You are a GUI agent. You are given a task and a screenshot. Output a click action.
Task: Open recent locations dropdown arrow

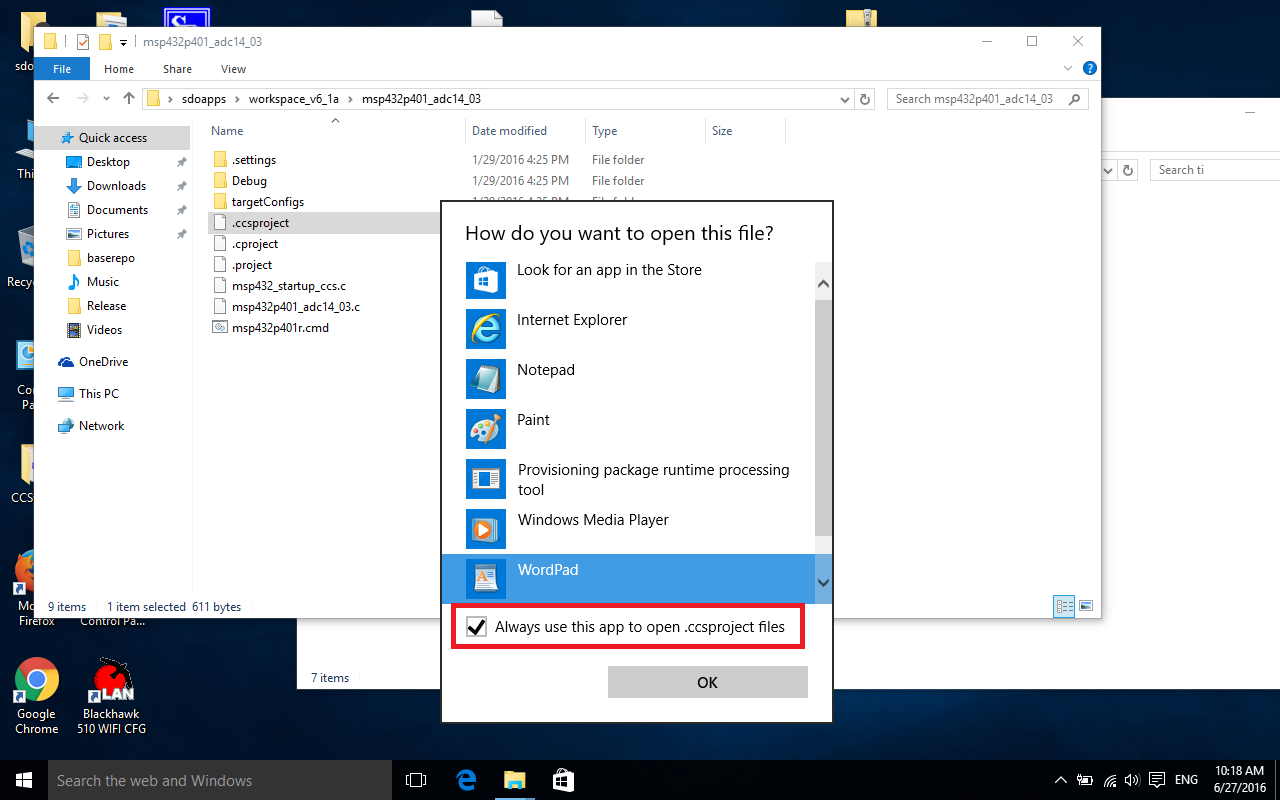108,99
